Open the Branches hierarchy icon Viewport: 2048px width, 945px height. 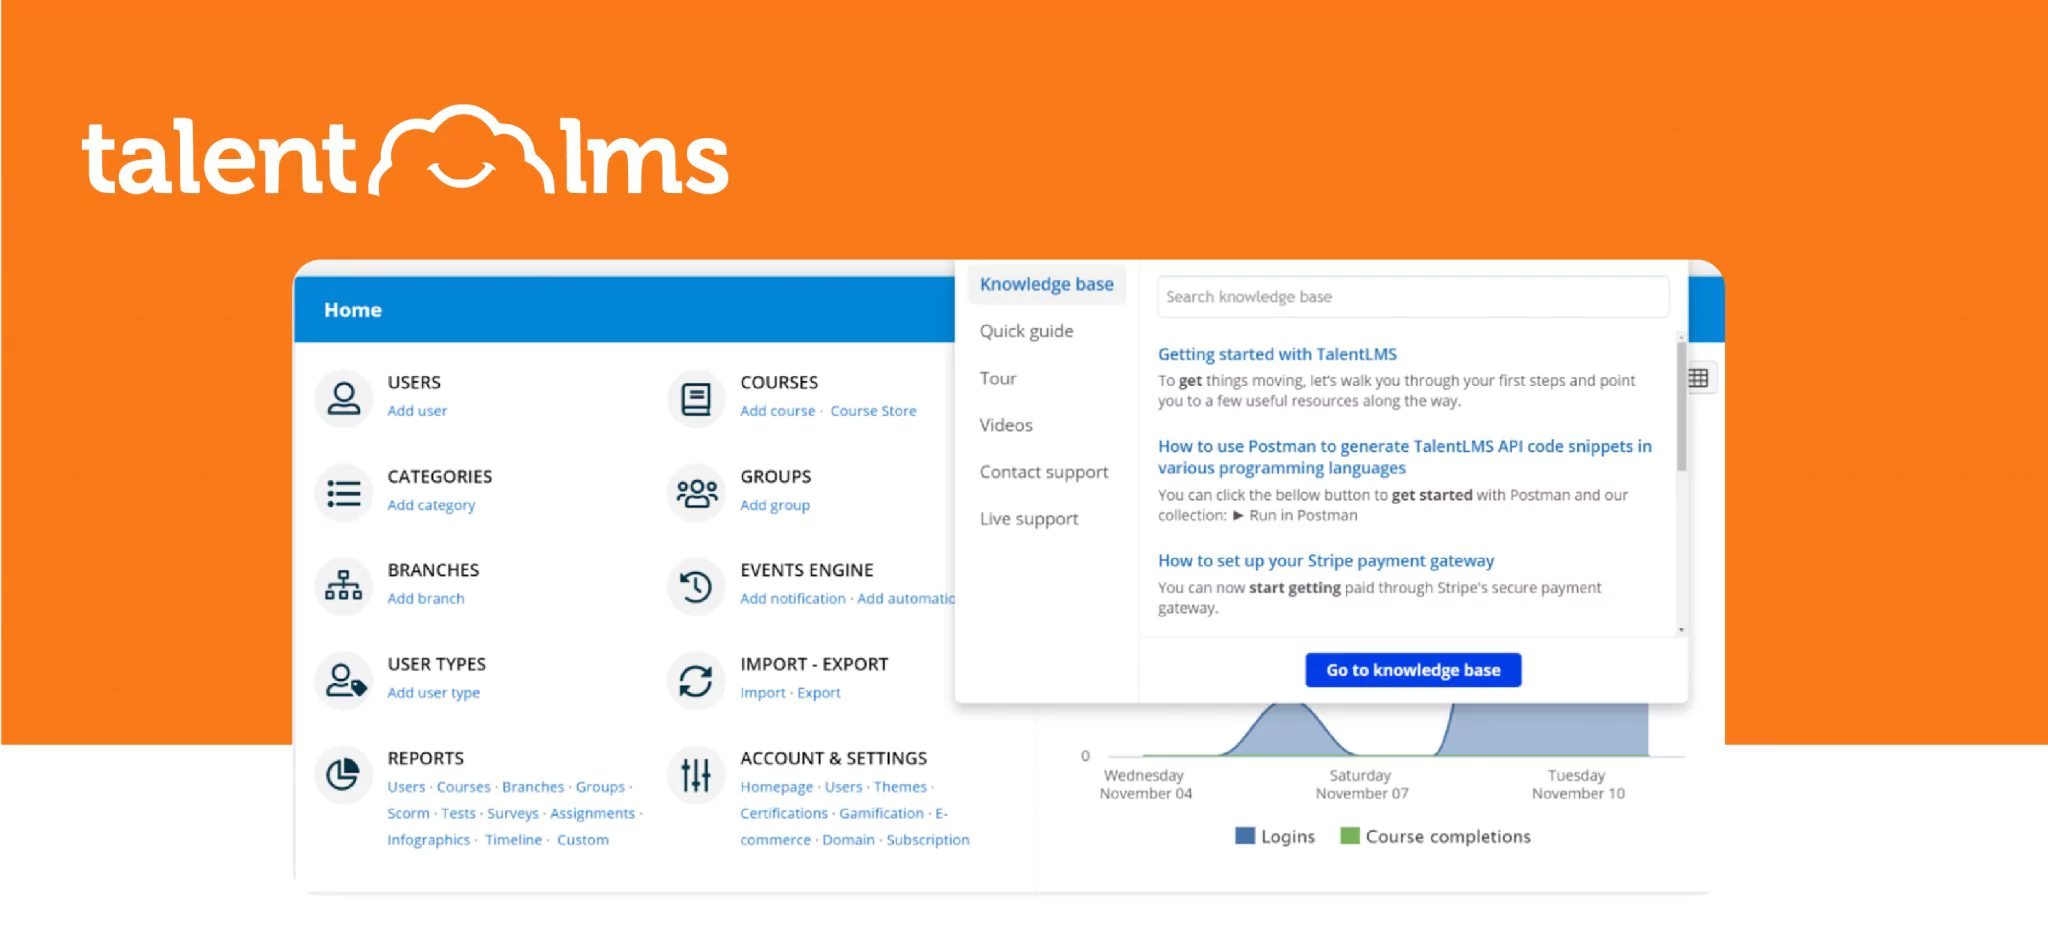343,586
